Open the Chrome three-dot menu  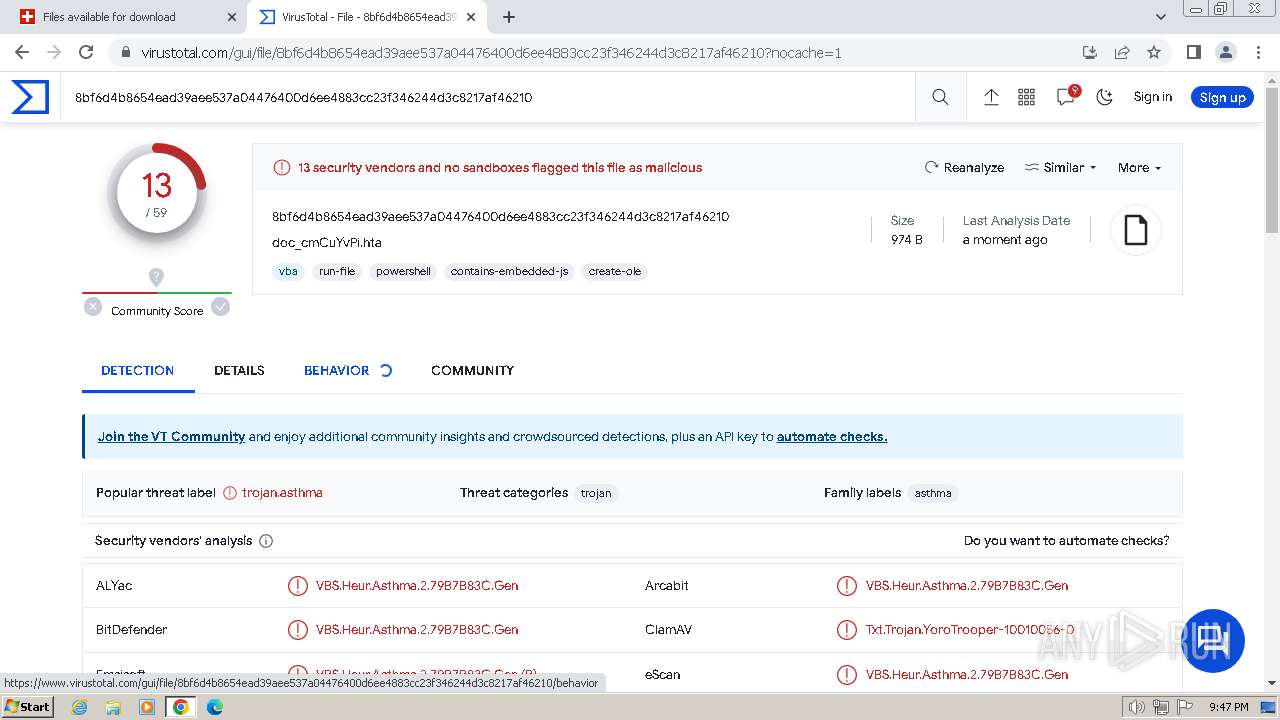click(1257, 52)
